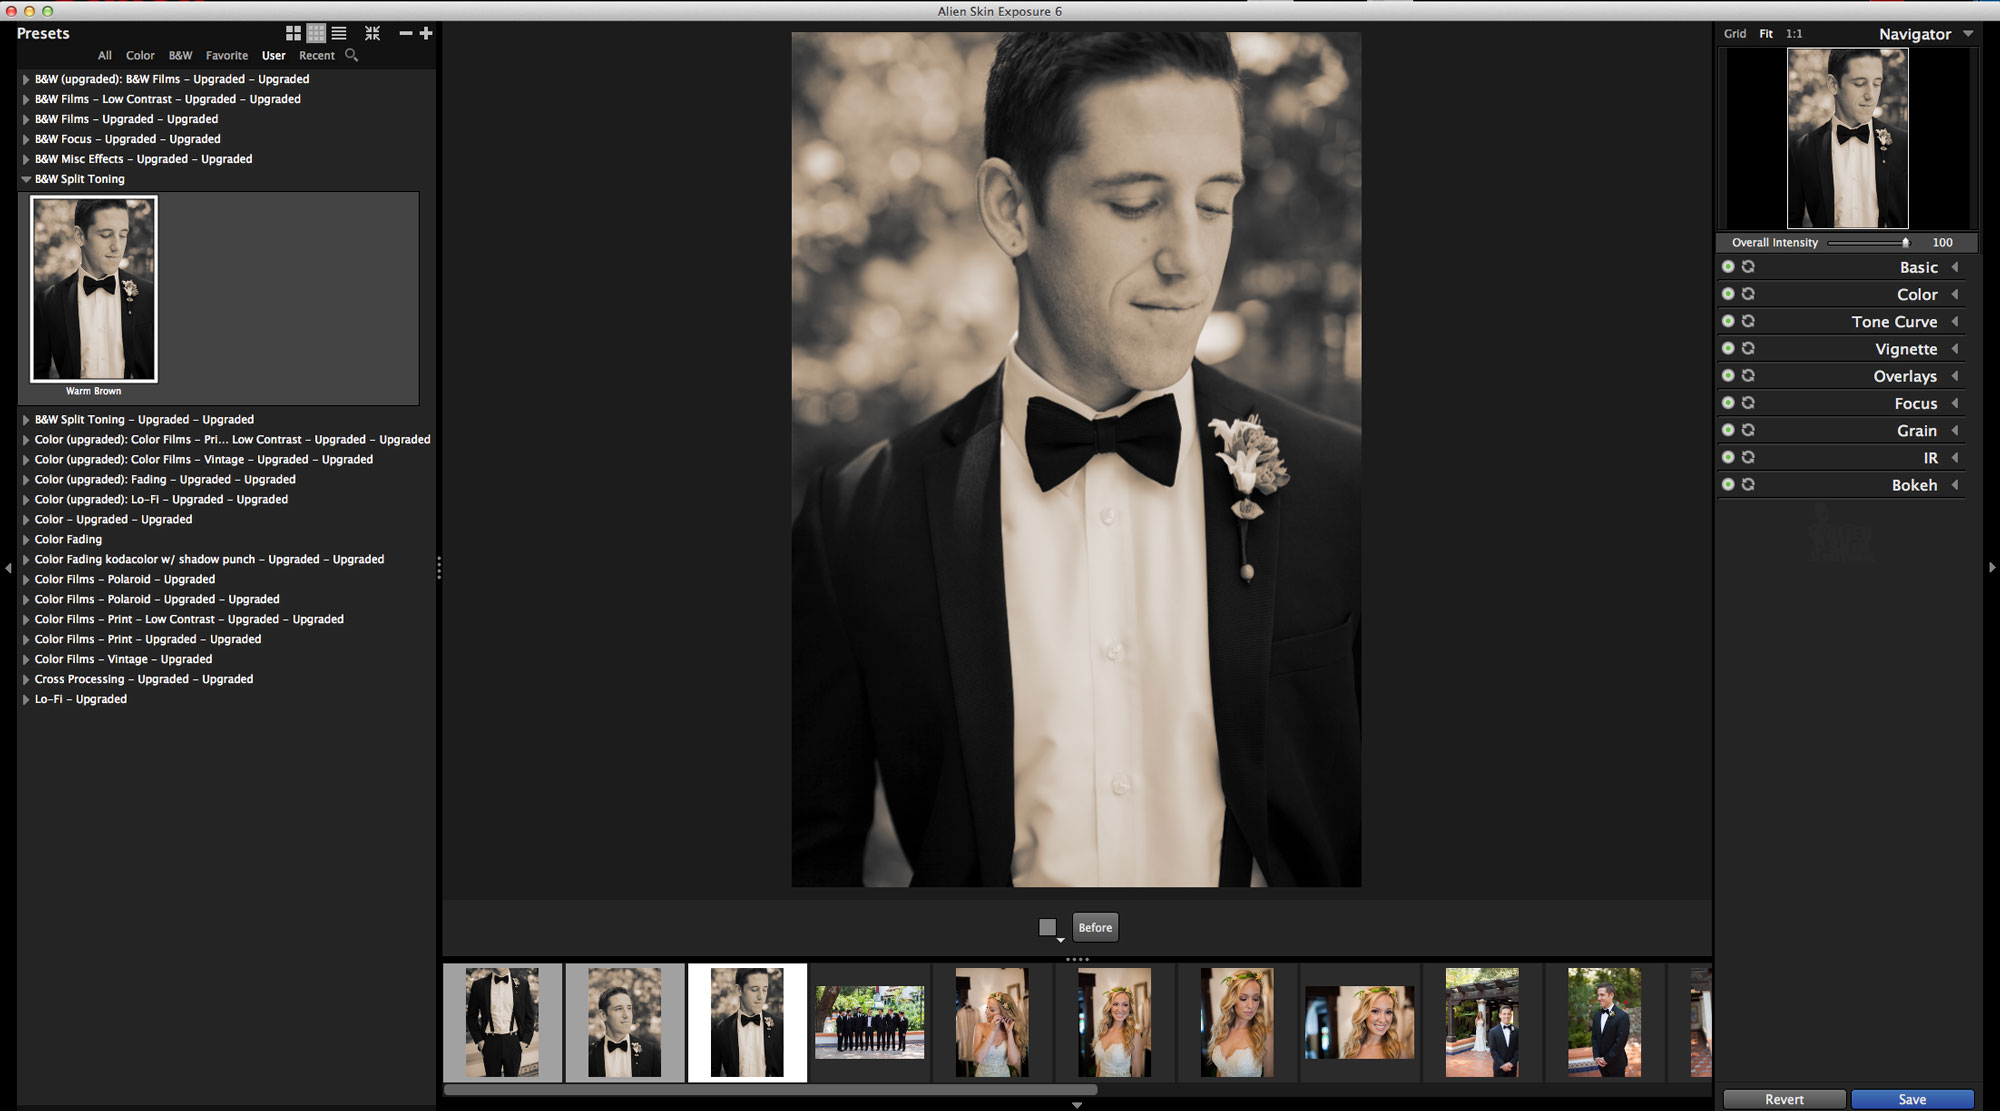Collapse the left Presets panel arrow
Image resolution: width=2000 pixels, height=1111 pixels.
[8, 568]
